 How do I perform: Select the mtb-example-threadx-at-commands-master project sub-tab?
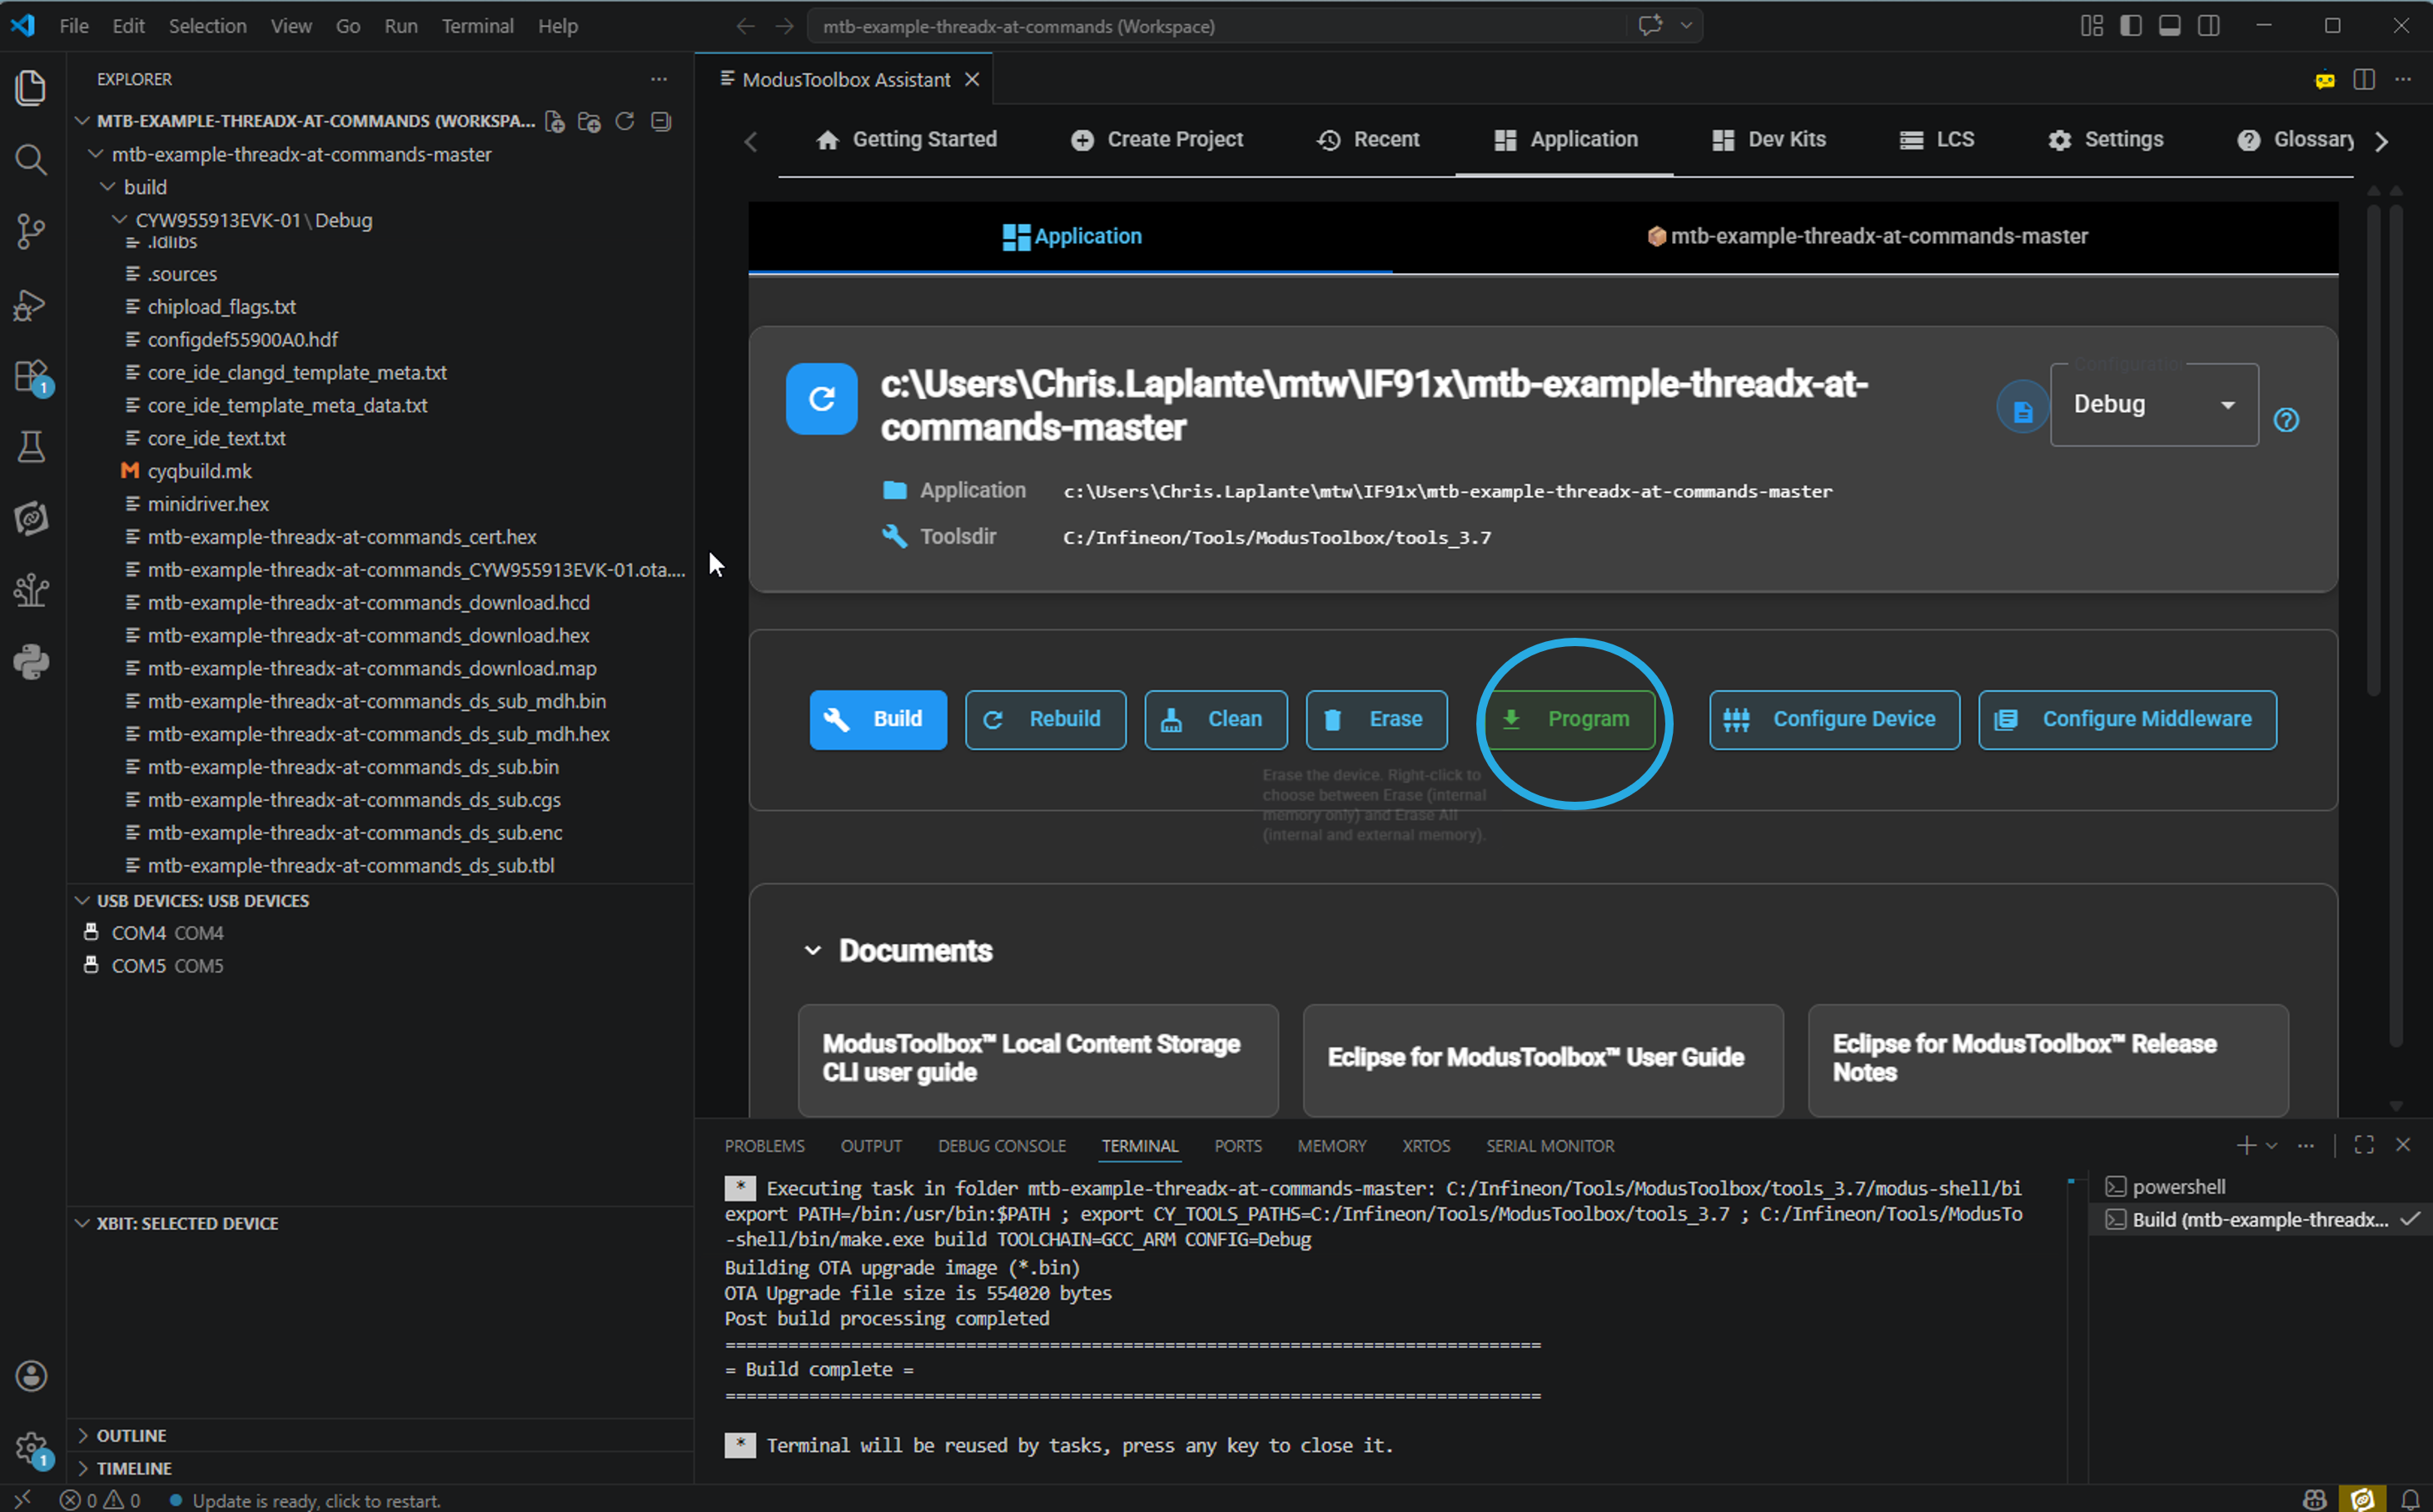pyautogui.click(x=1867, y=237)
